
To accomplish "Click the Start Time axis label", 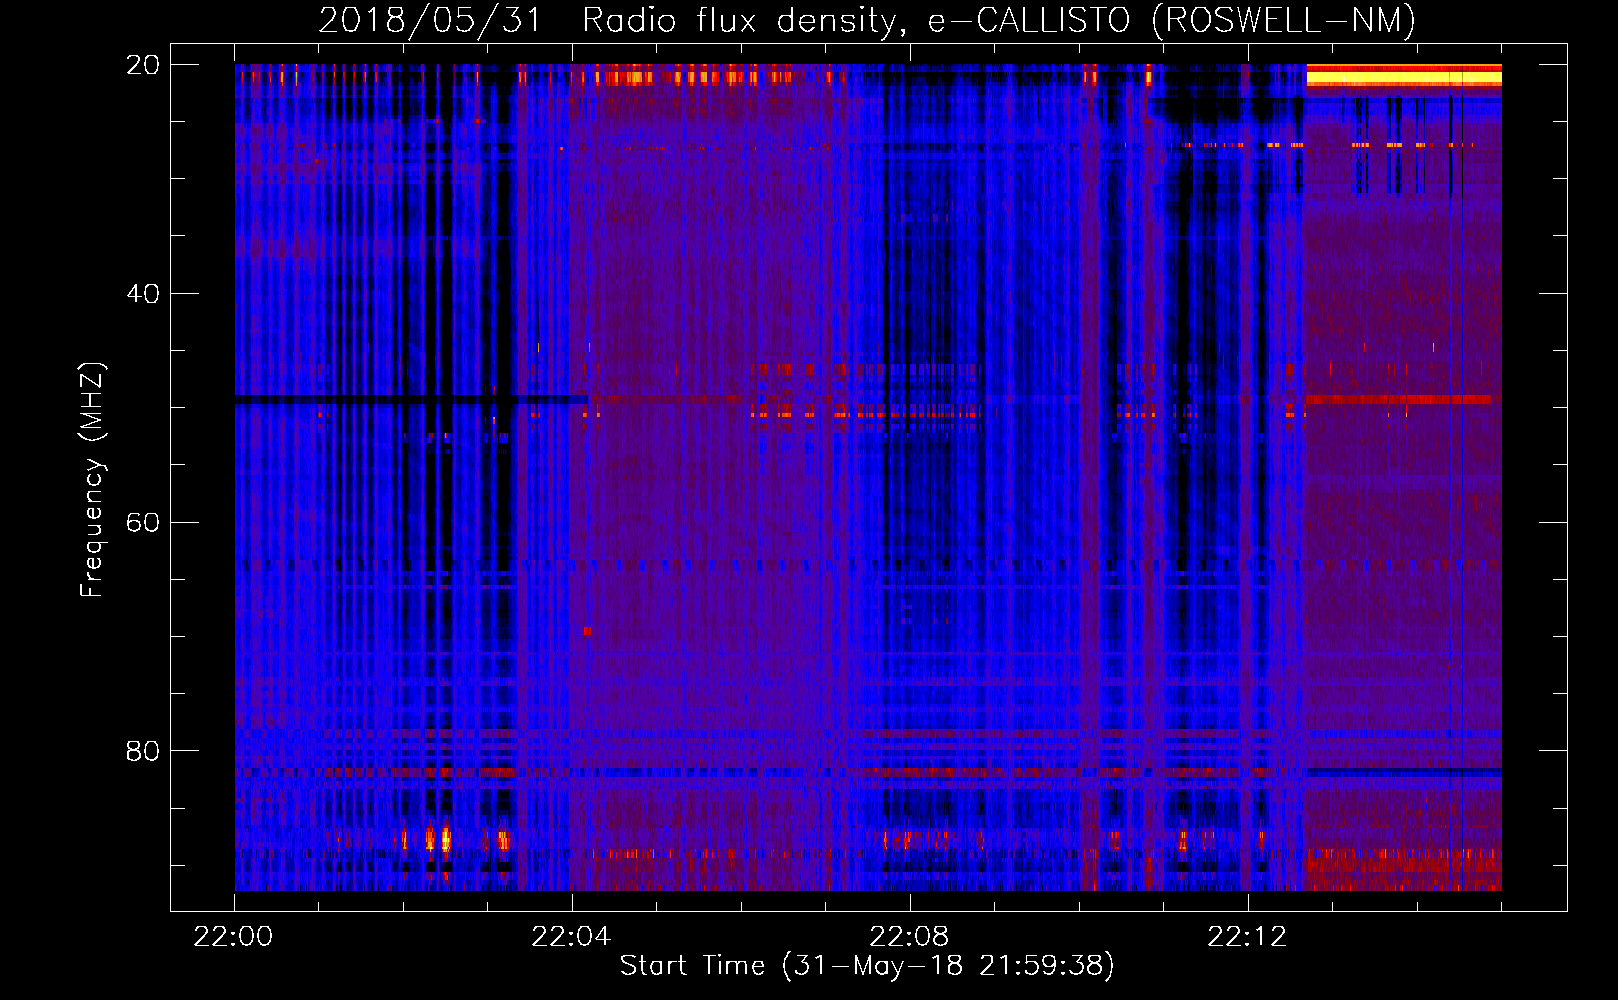I will pyautogui.click(x=867, y=966).
